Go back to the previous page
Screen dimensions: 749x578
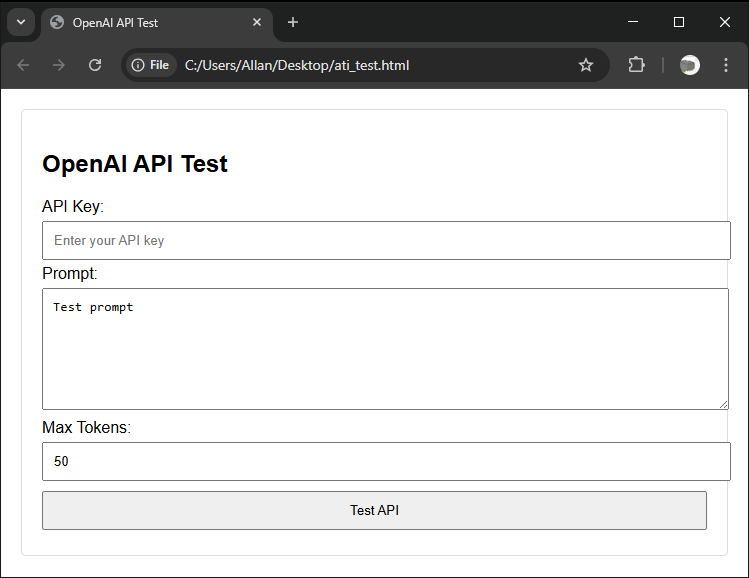tap(23, 65)
